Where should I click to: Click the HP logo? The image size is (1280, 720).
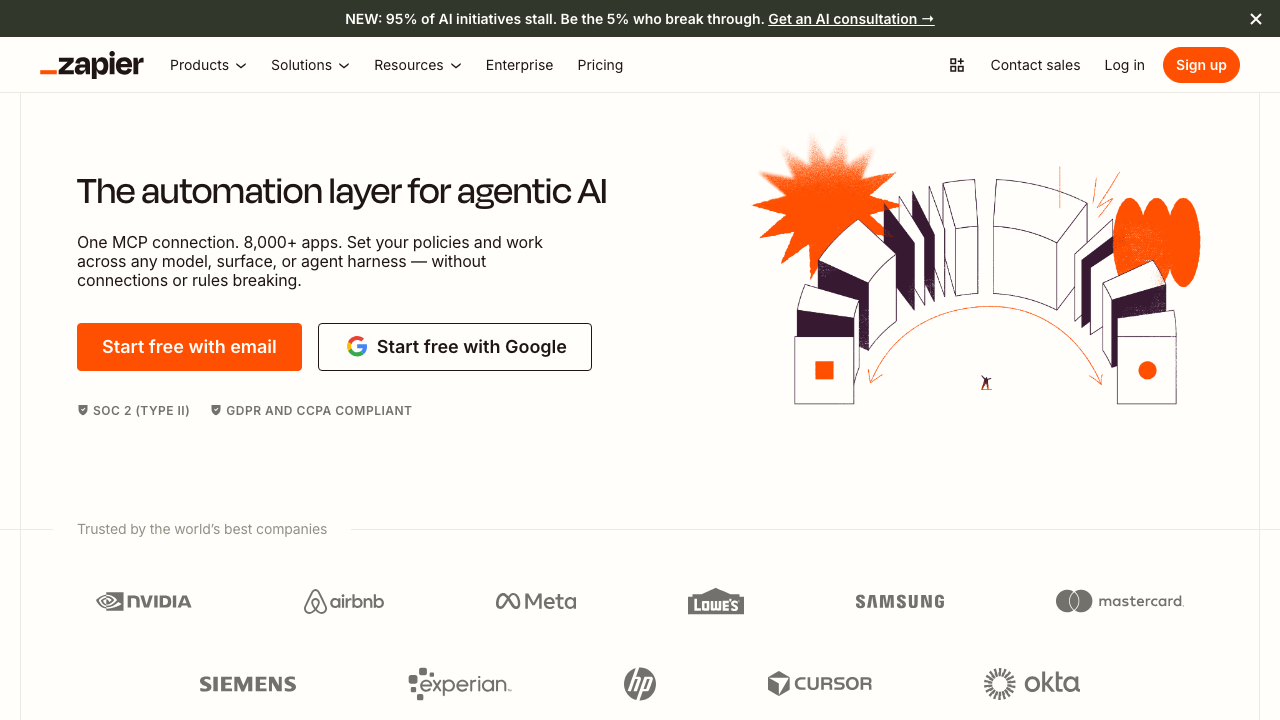(639, 684)
